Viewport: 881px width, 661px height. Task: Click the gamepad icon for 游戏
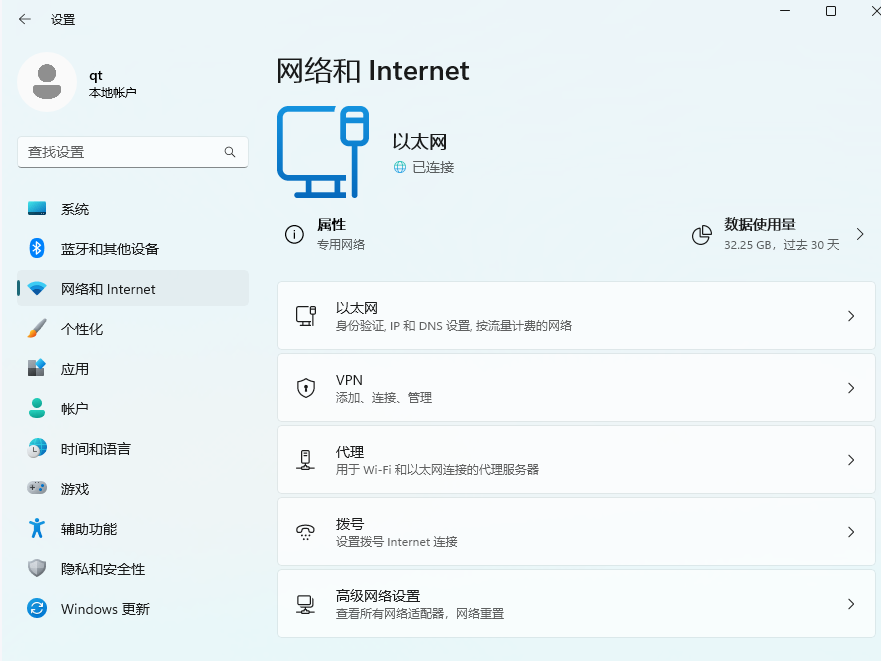[x=37, y=488]
